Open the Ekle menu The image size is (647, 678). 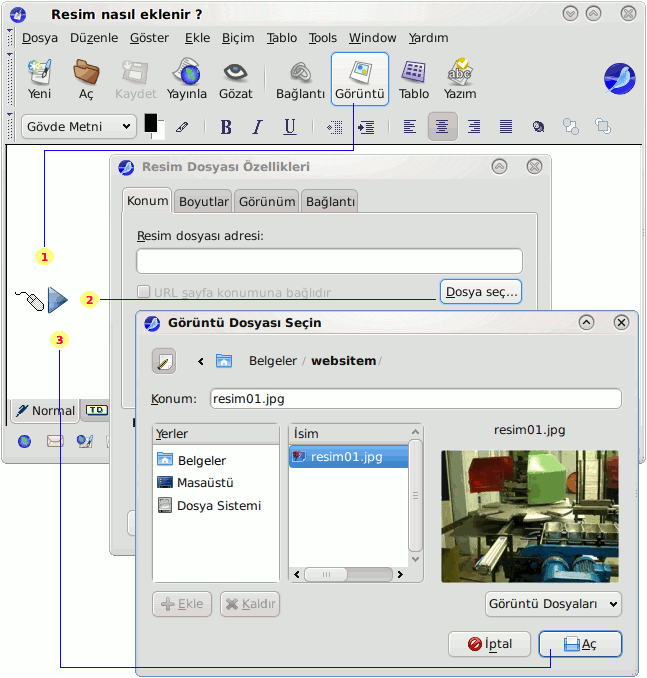pos(197,38)
